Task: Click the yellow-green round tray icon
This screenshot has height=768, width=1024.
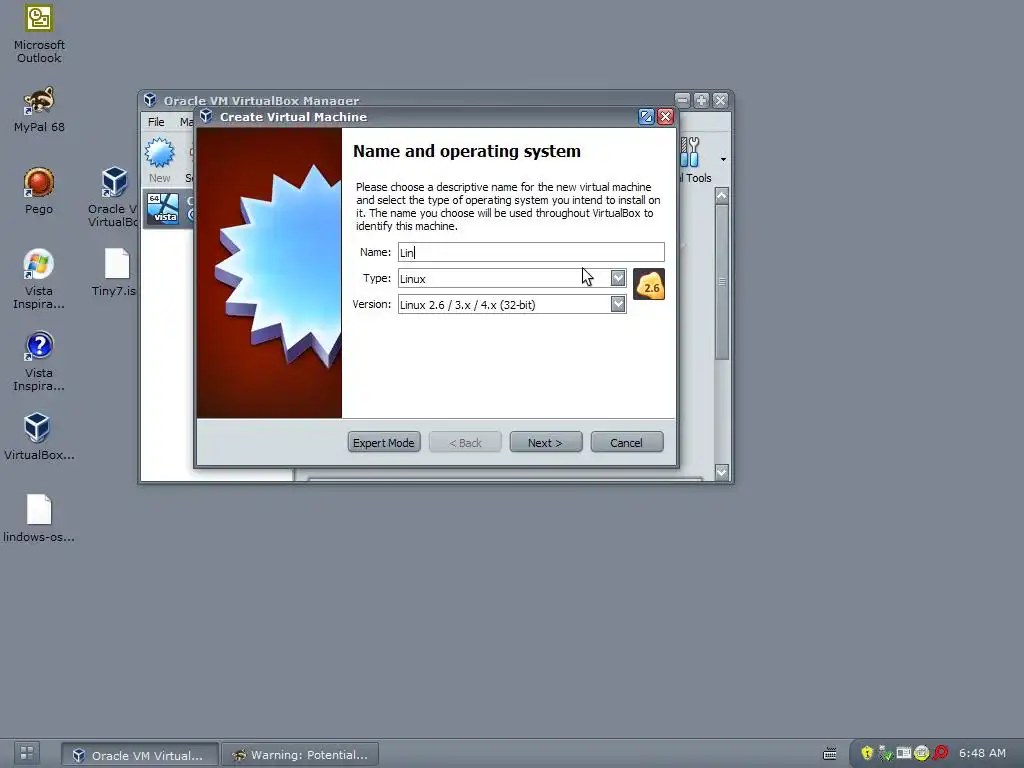Action: [x=921, y=753]
